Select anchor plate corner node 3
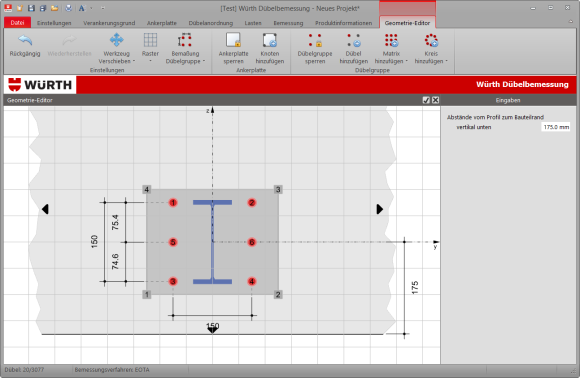The width and height of the screenshot is (580, 378). click(x=278, y=189)
